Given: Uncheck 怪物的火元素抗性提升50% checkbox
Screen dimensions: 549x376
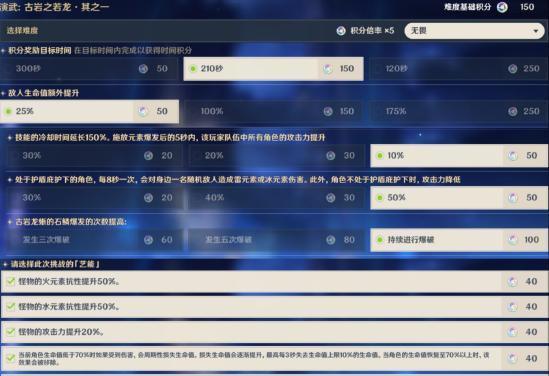Looking at the screenshot, I should (11, 281).
